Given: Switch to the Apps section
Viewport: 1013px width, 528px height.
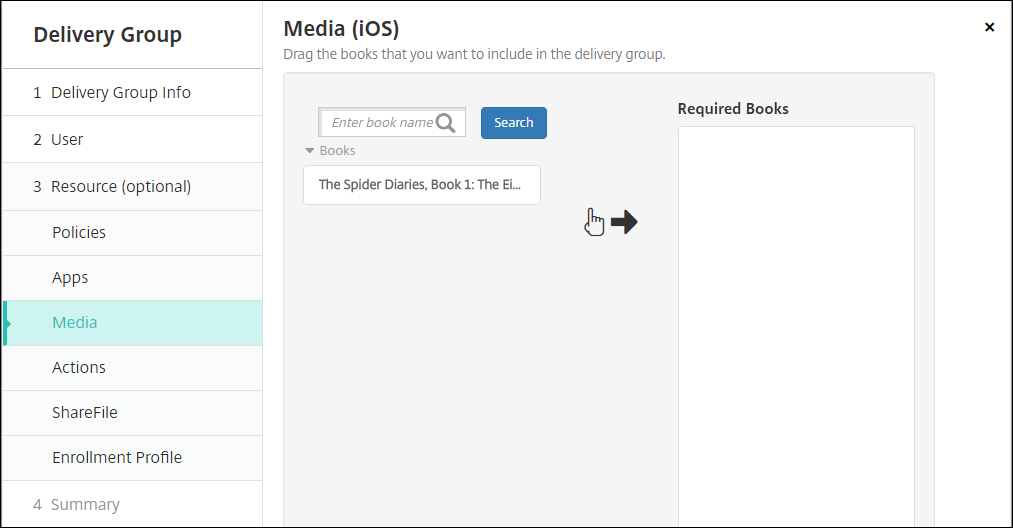Looking at the screenshot, I should 70,277.
